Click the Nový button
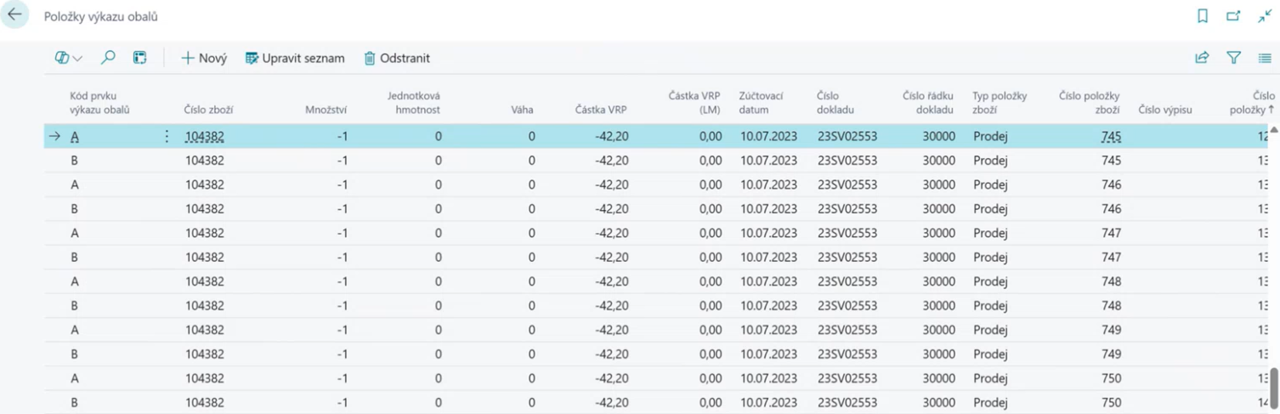 (x=204, y=58)
